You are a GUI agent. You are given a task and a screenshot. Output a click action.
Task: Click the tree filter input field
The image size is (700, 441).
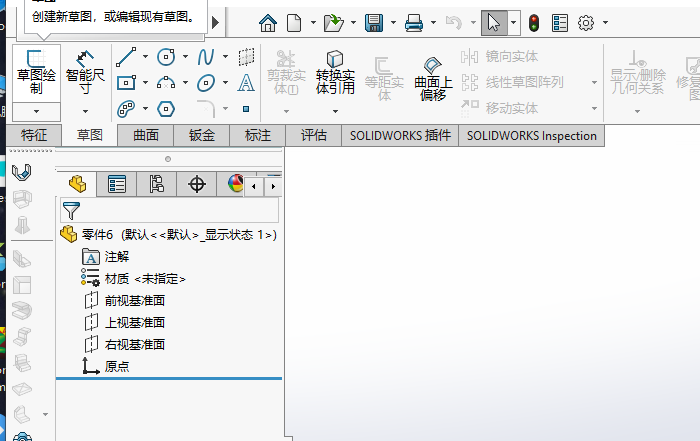170,210
